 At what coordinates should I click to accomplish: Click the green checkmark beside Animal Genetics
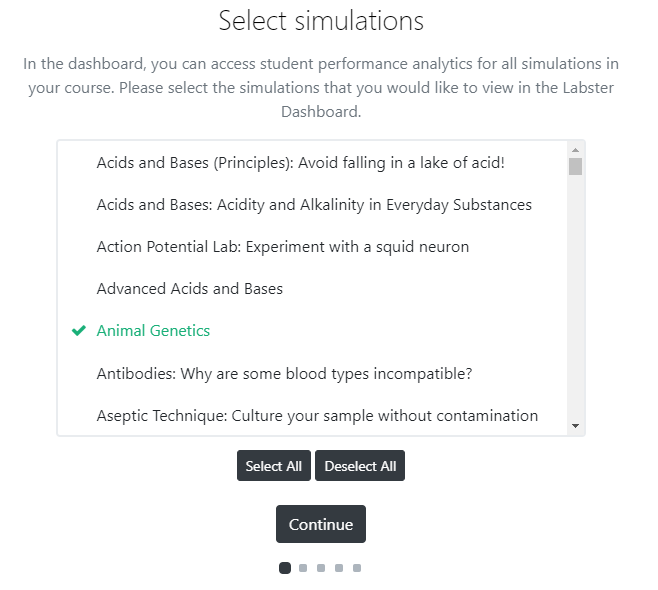point(79,331)
